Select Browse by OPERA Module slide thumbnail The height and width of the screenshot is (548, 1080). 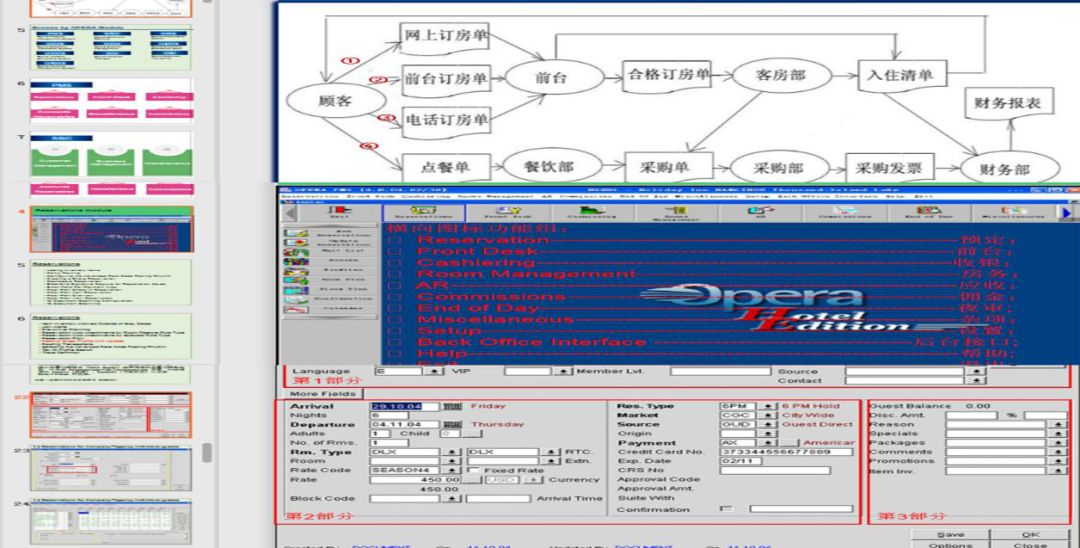point(111,48)
